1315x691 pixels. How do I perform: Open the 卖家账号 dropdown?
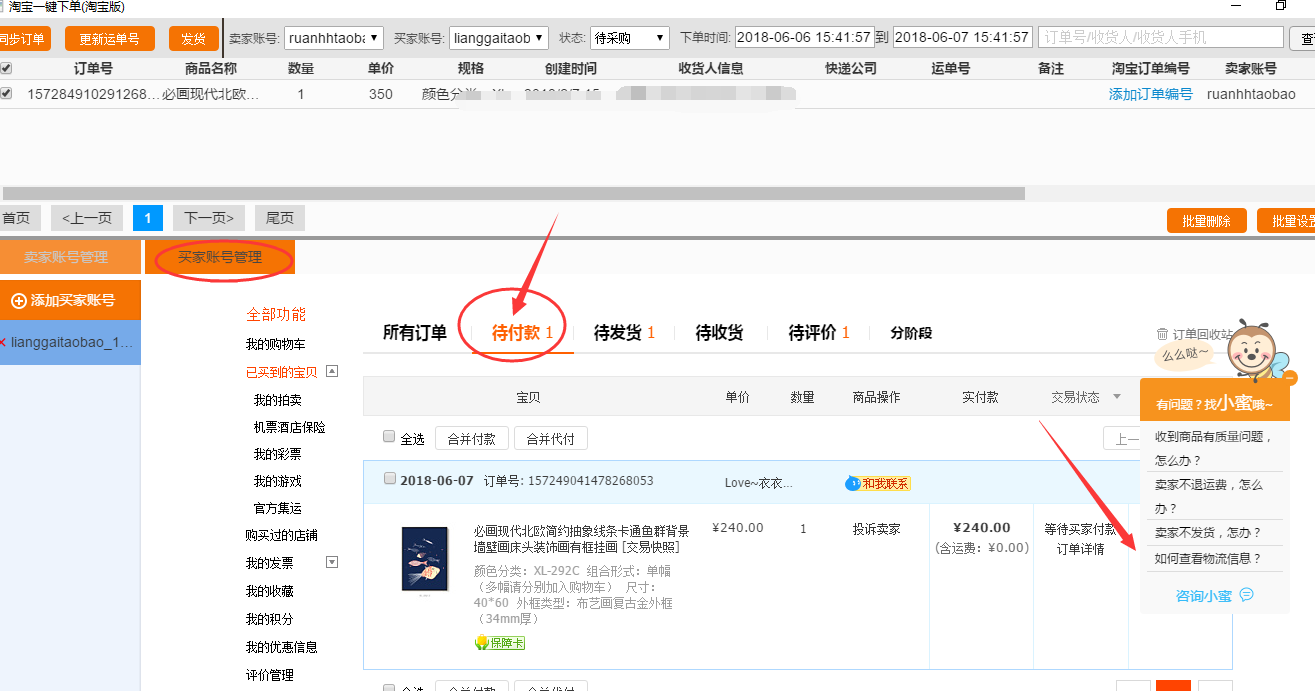(x=334, y=38)
